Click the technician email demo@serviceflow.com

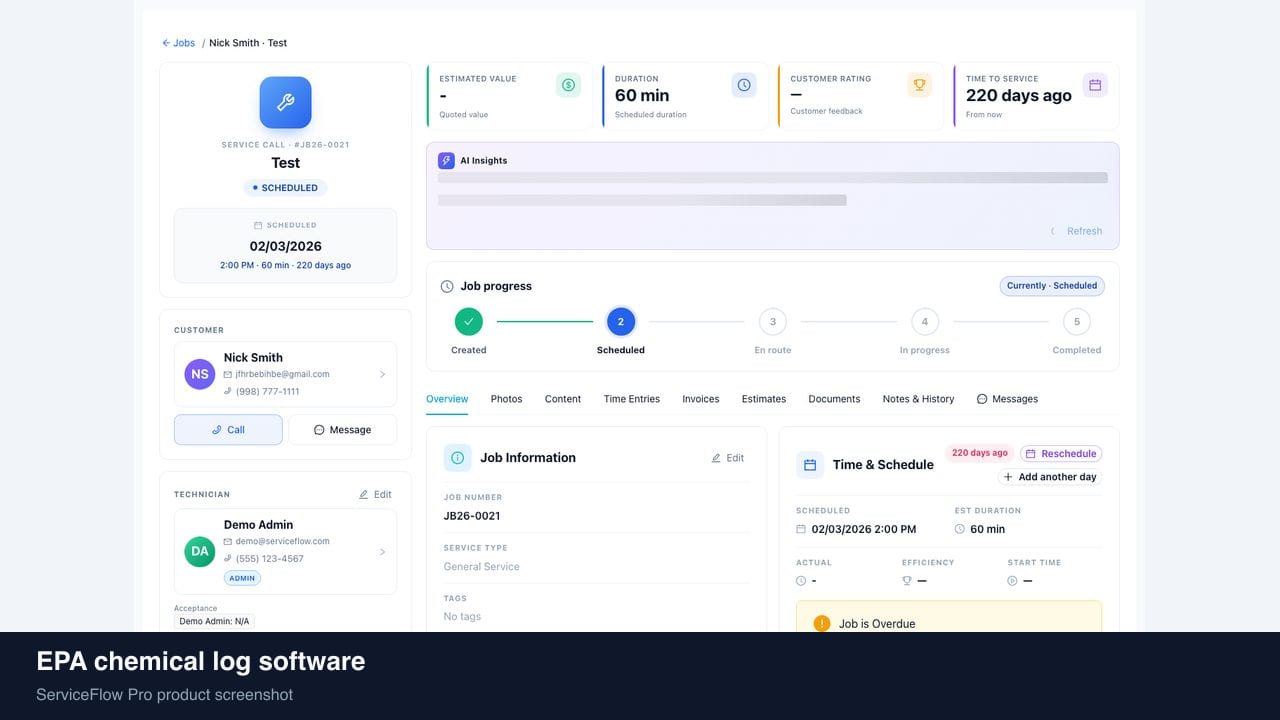click(282, 541)
